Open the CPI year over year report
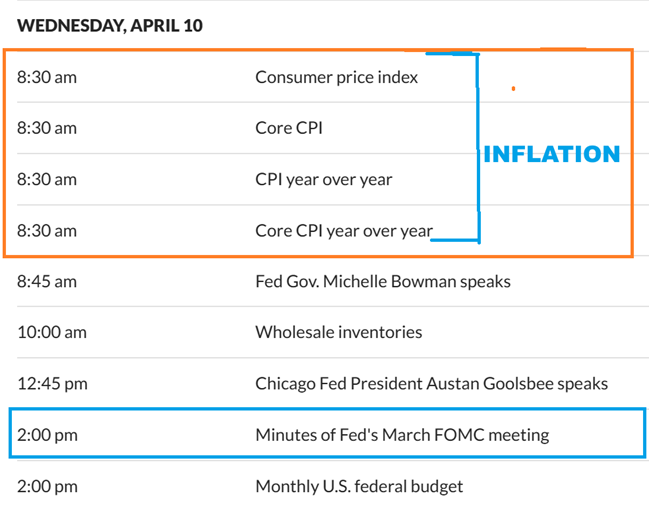Viewport: 649px width, 510px height. [323, 179]
